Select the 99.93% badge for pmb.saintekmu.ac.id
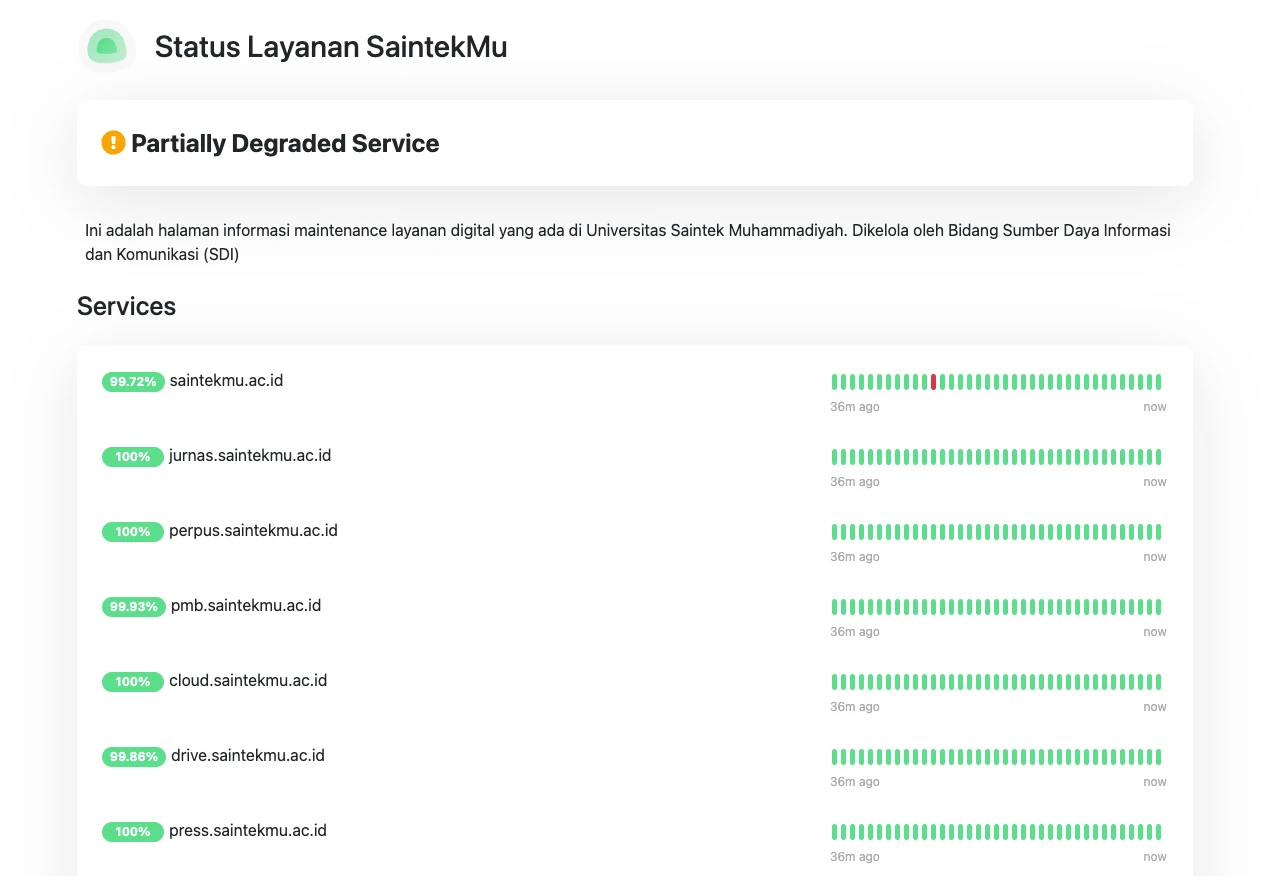Screen dimensions: 1270x876 pyautogui.click(x=133, y=606)
